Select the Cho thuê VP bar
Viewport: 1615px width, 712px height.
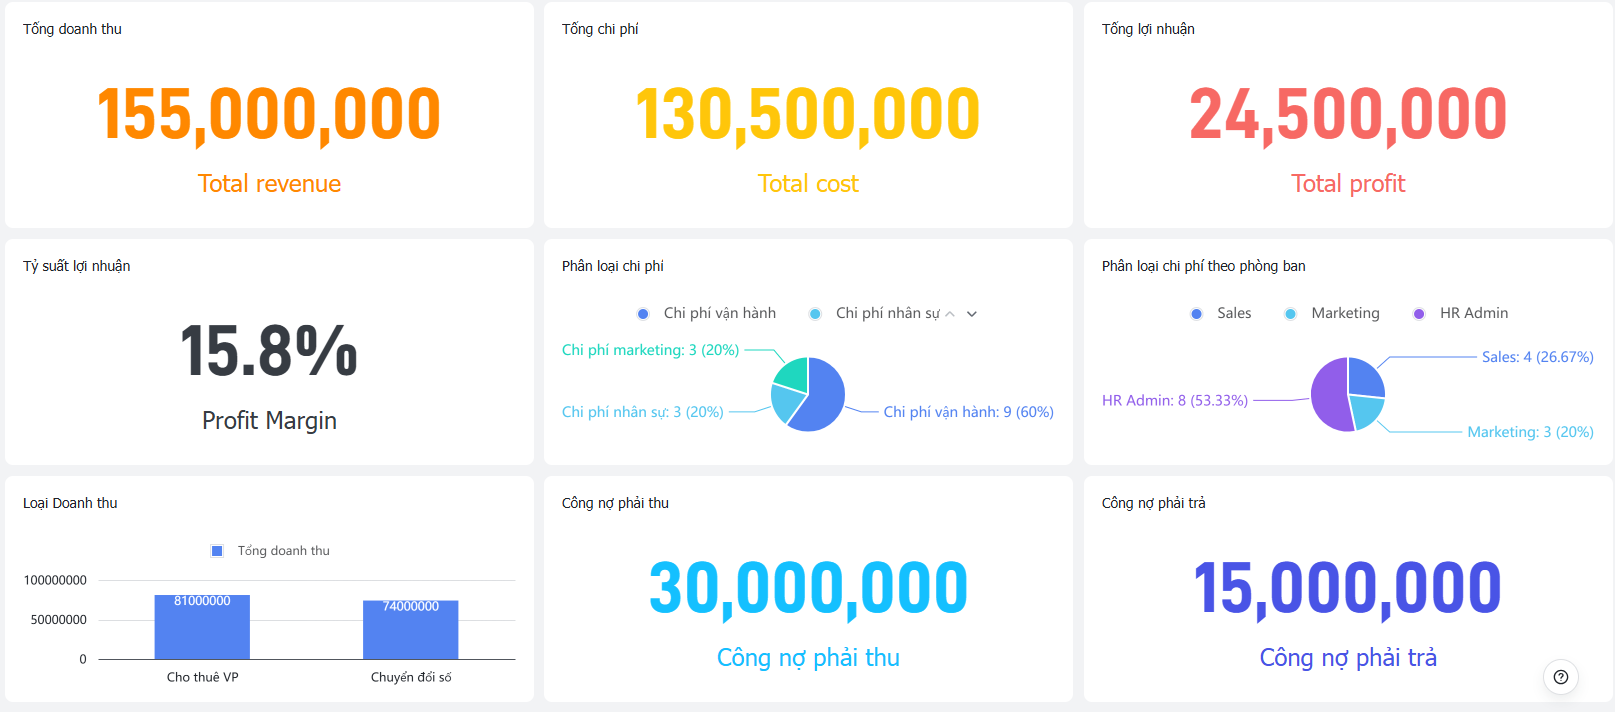pyautogui.click(x=202, y=627)
